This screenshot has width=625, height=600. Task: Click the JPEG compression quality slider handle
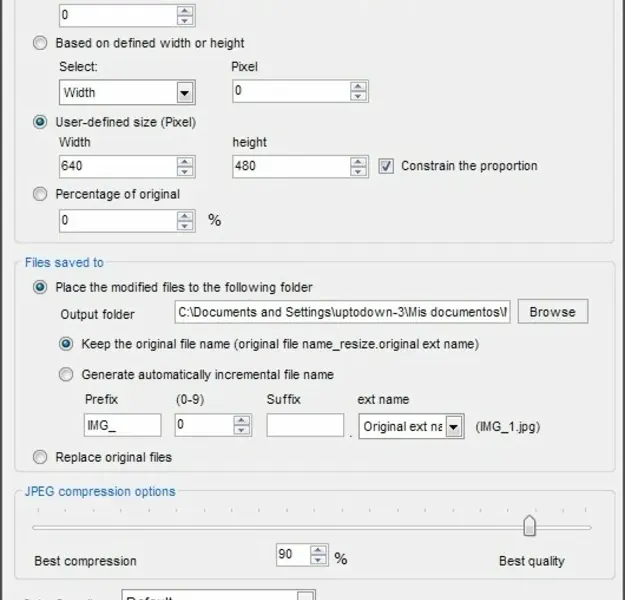click(x=529, y=526)
